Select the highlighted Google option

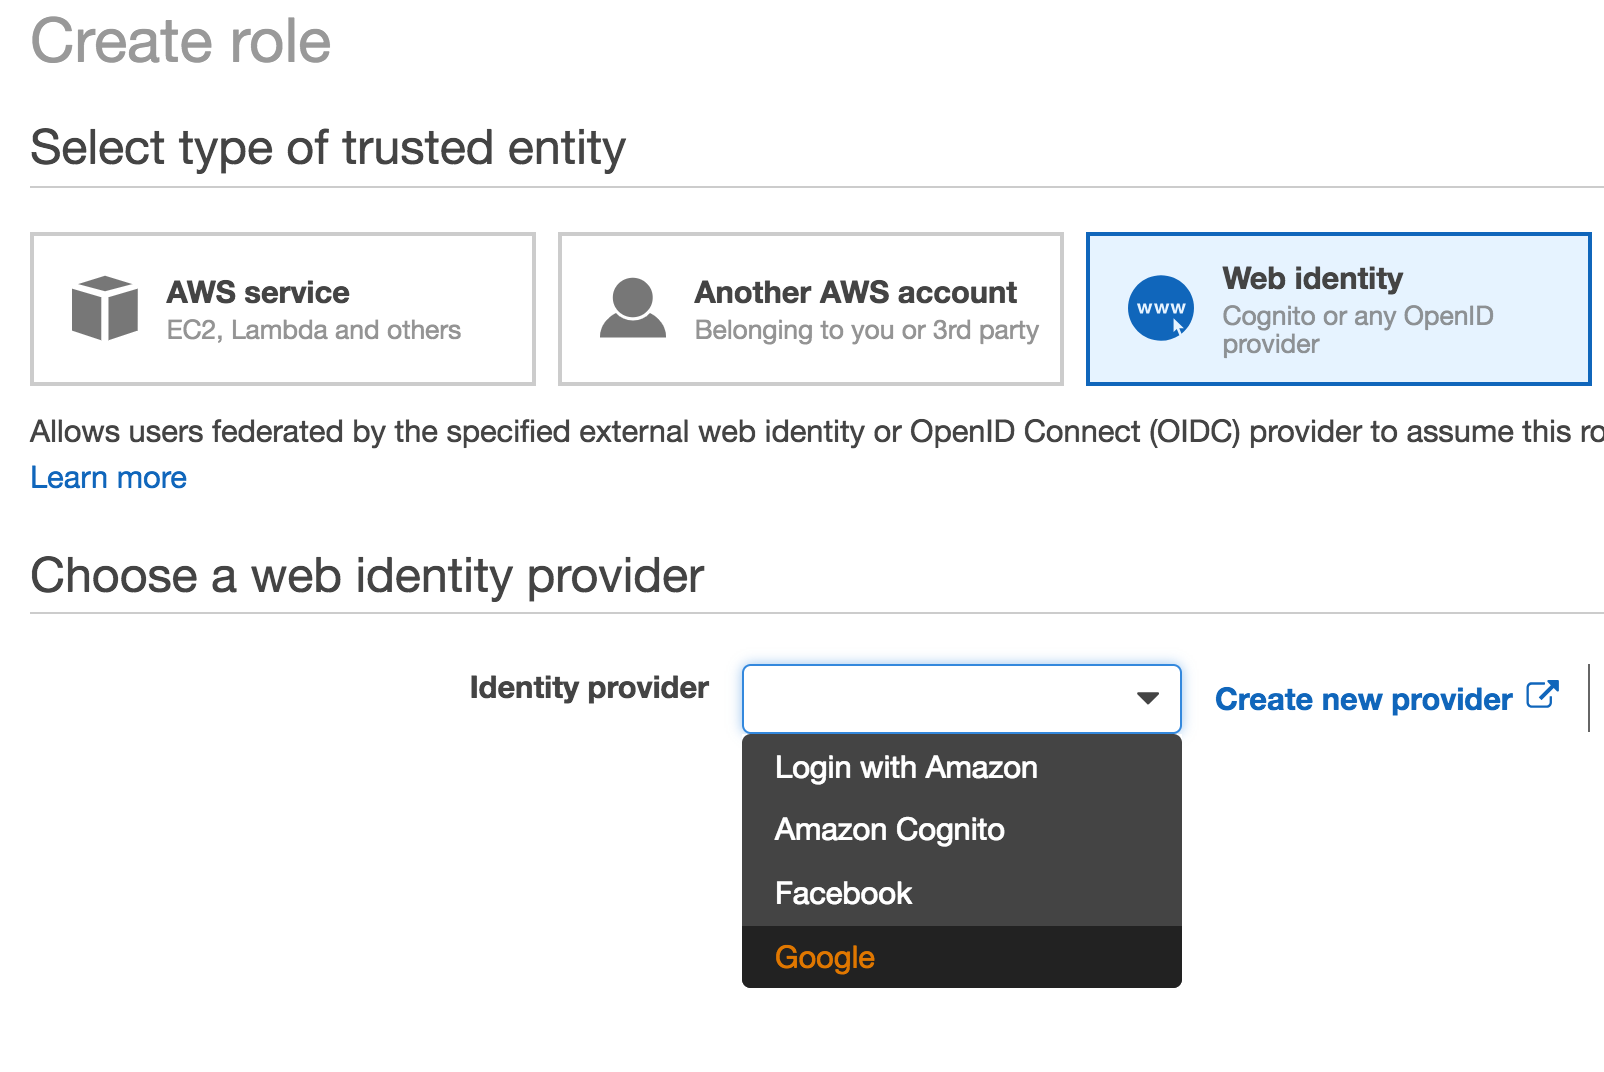click(x=825, y=957)
